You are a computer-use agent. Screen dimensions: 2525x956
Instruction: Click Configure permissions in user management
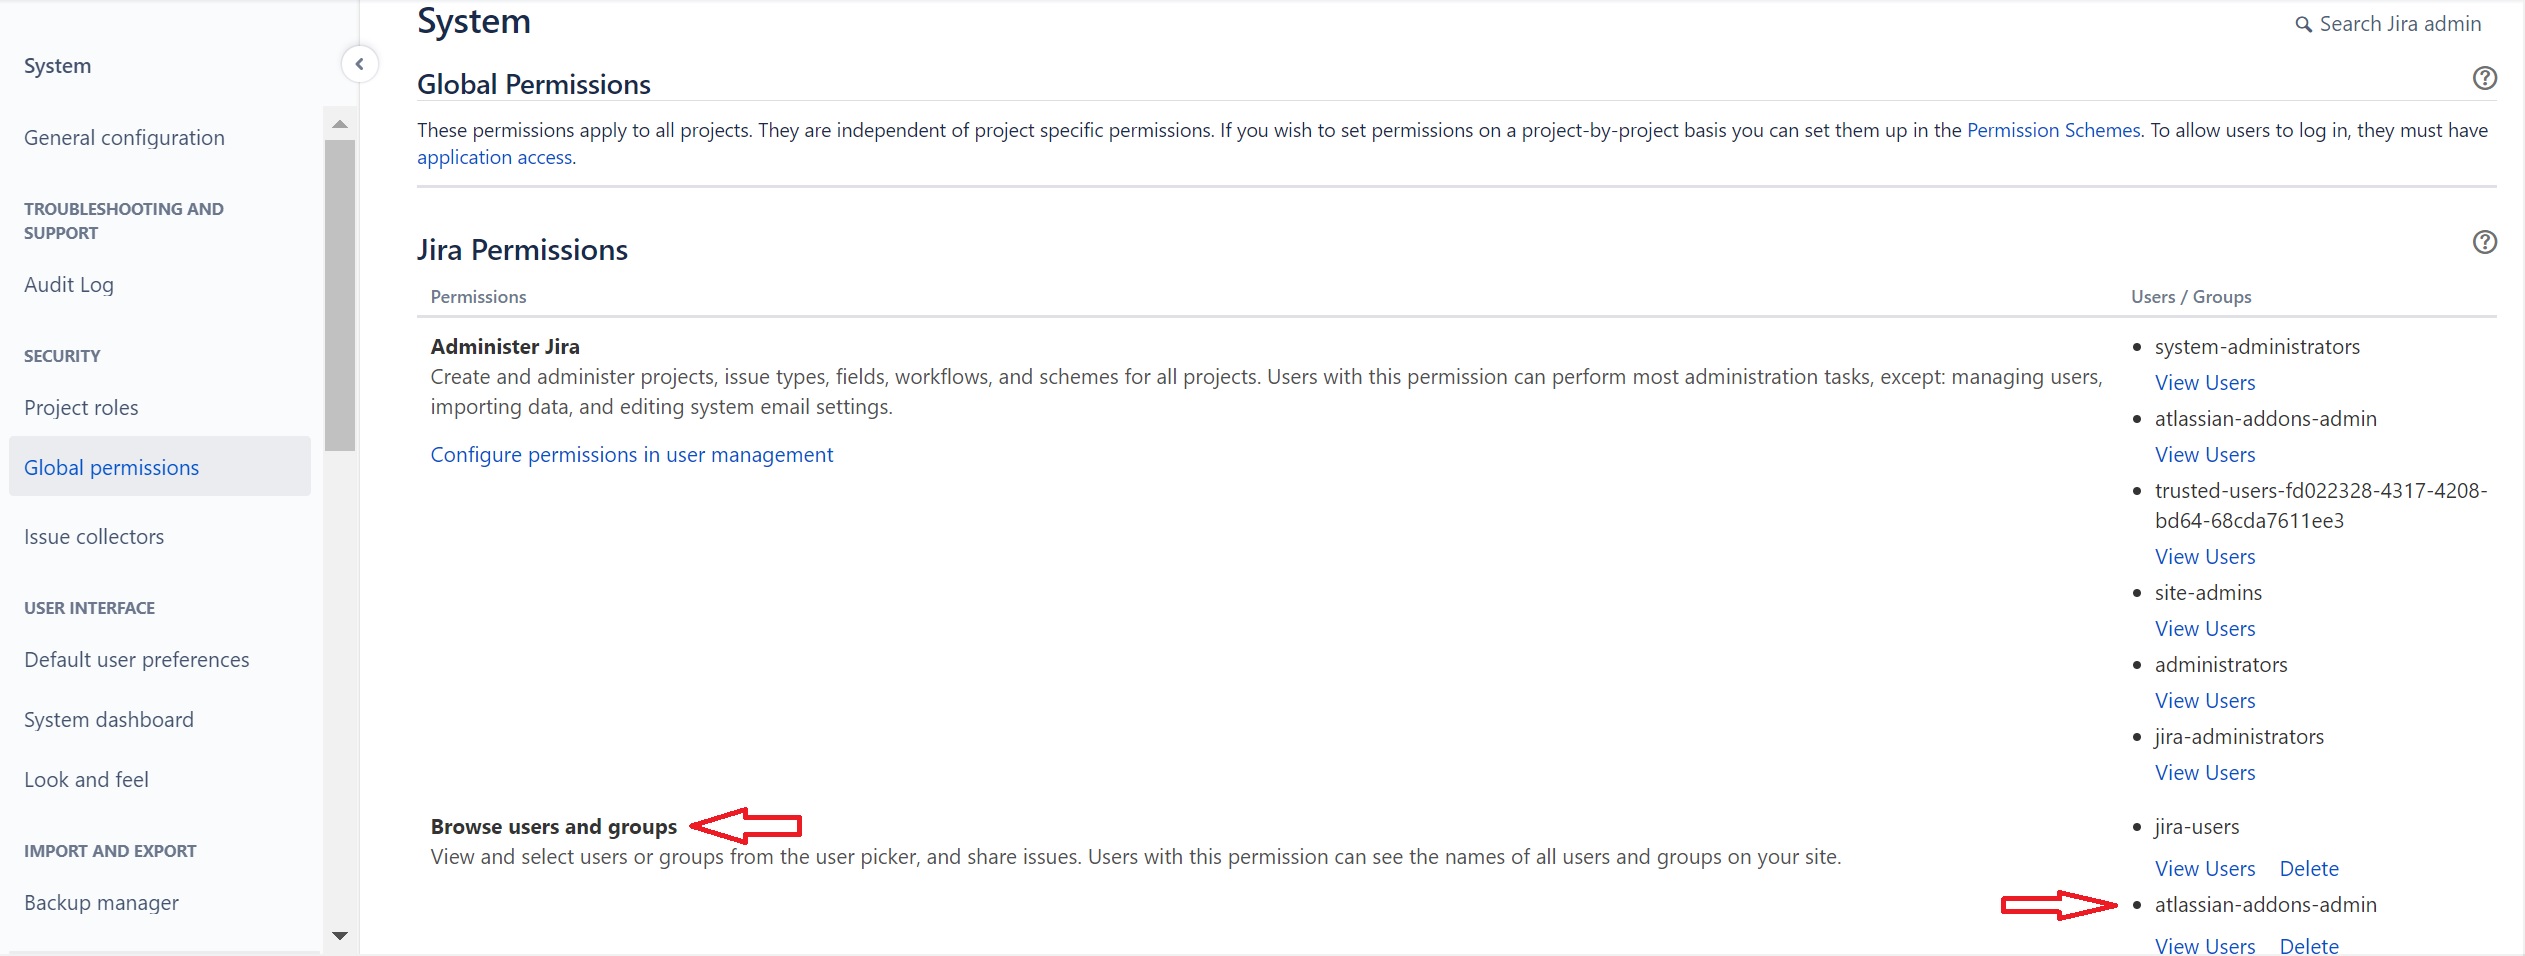click(x=631, y=454)
